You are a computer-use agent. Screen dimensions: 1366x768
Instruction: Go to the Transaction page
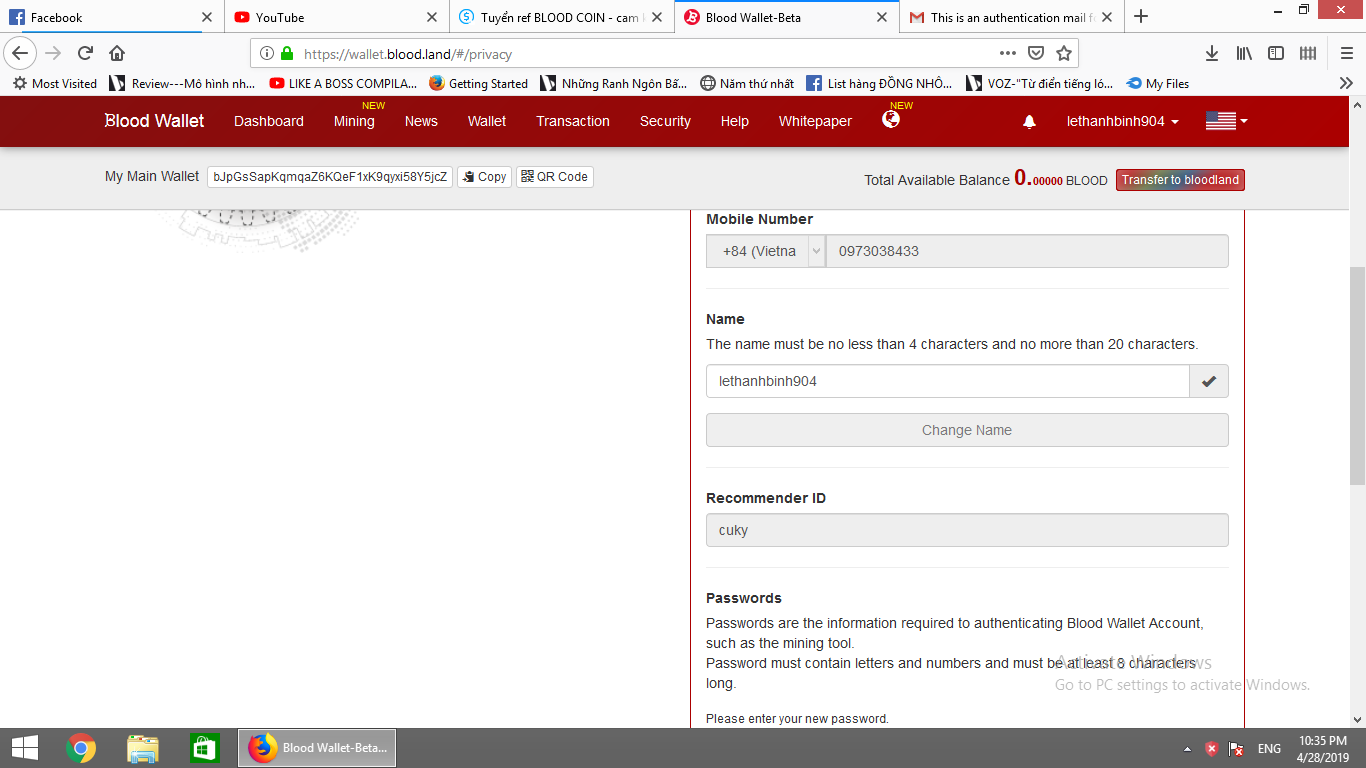click(x=573, y=121)
